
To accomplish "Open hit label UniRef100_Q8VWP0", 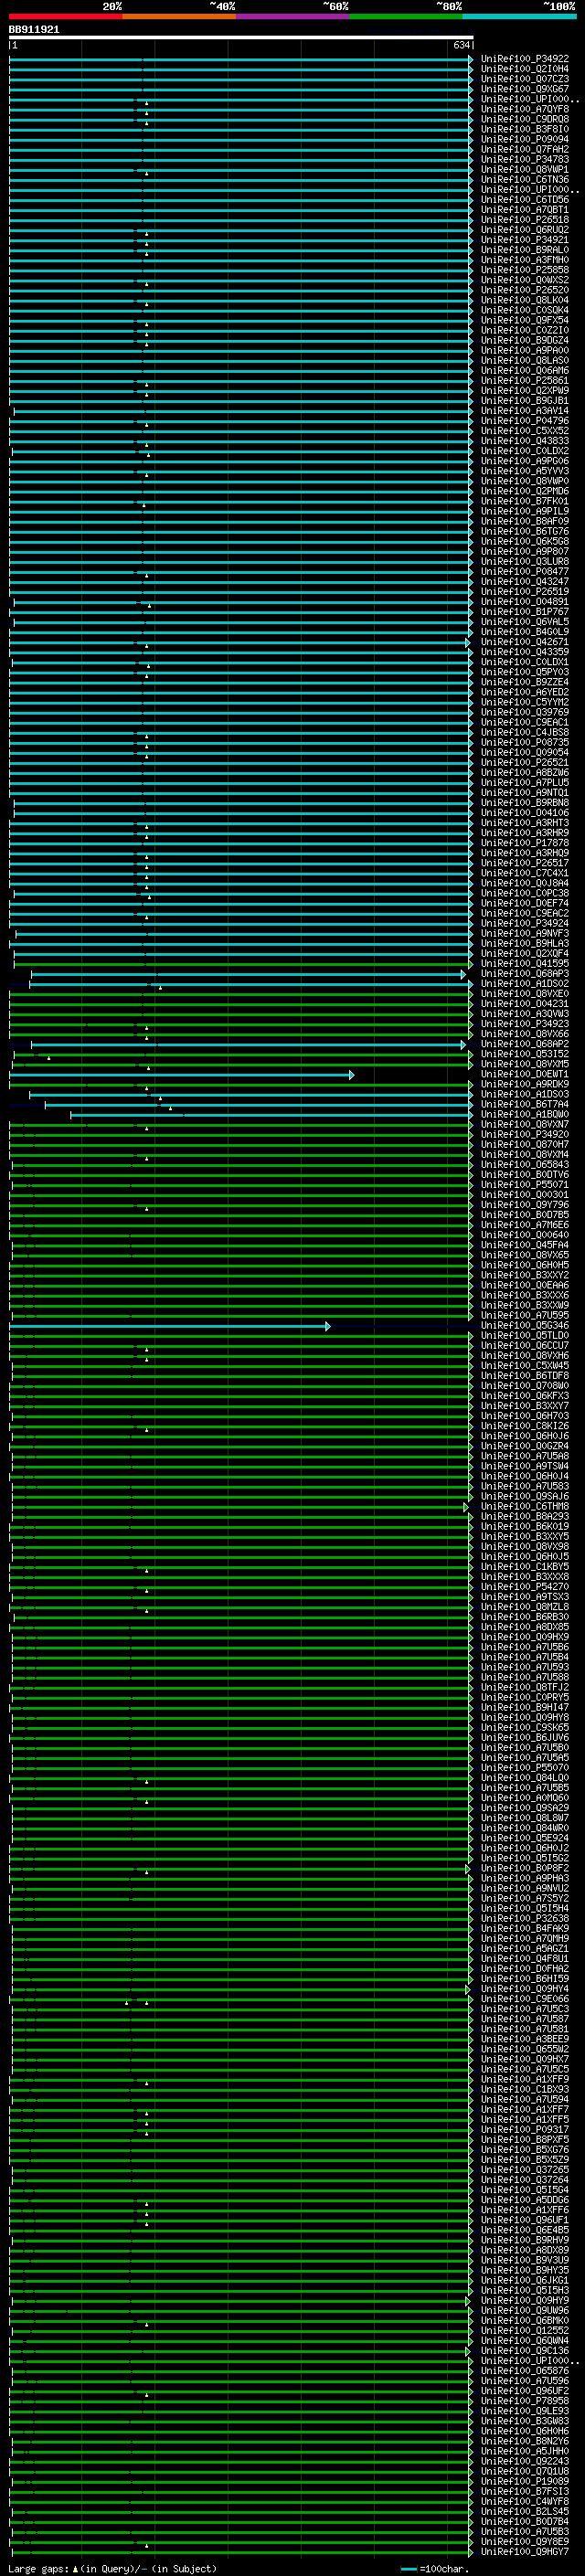I will coord(525,481).
